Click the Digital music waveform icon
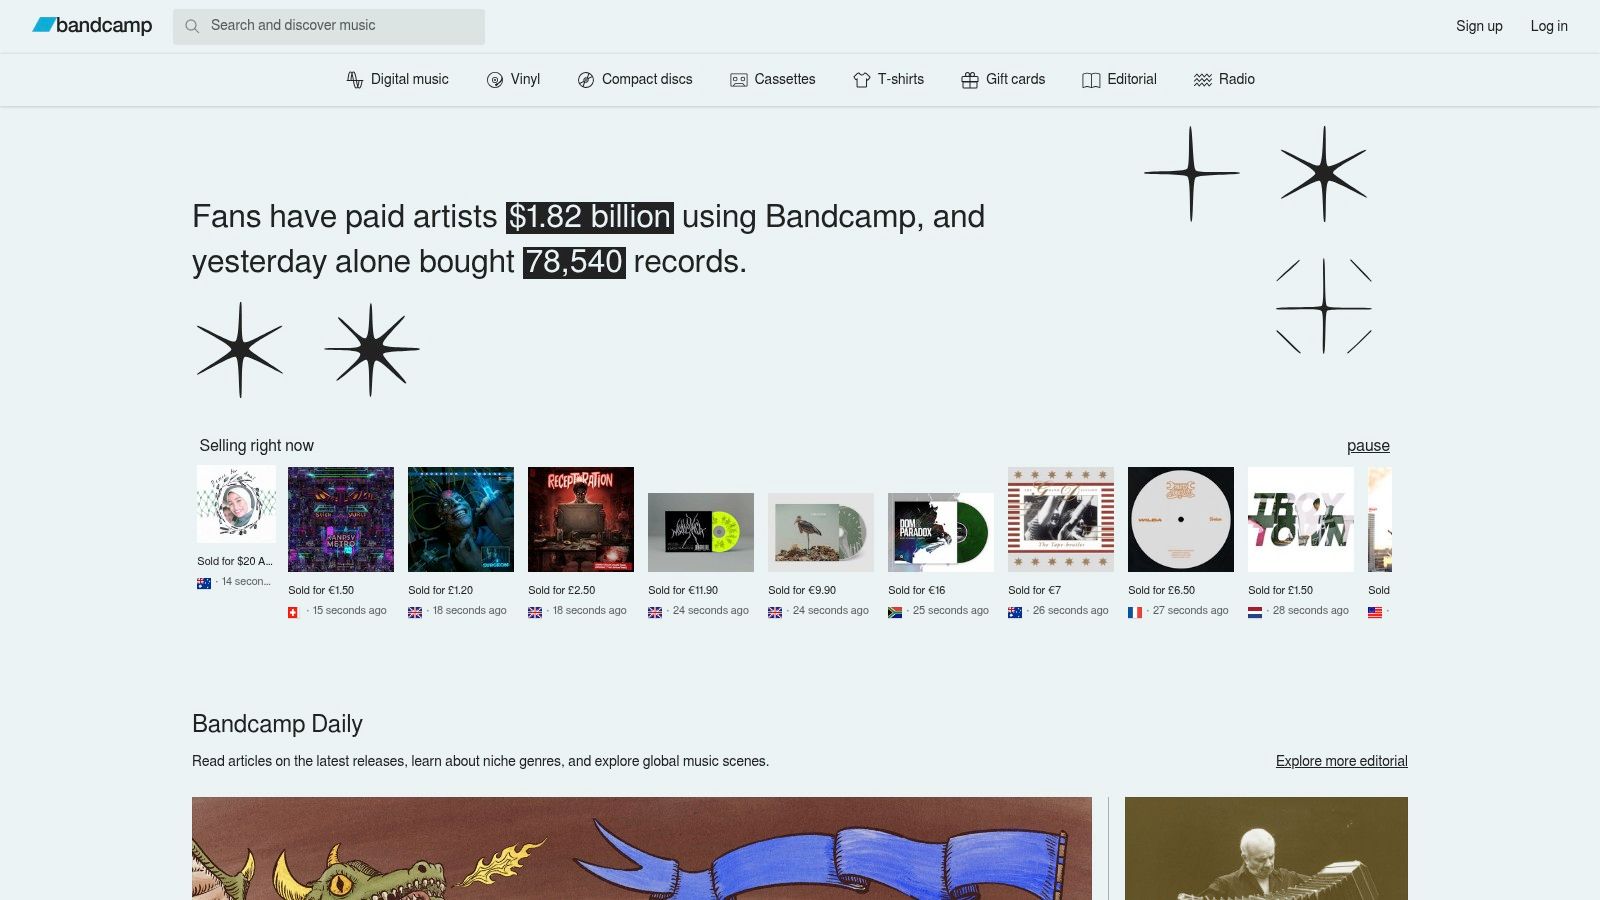The height and width of the screenshot is (900, 1600). (x=355, y=80)
